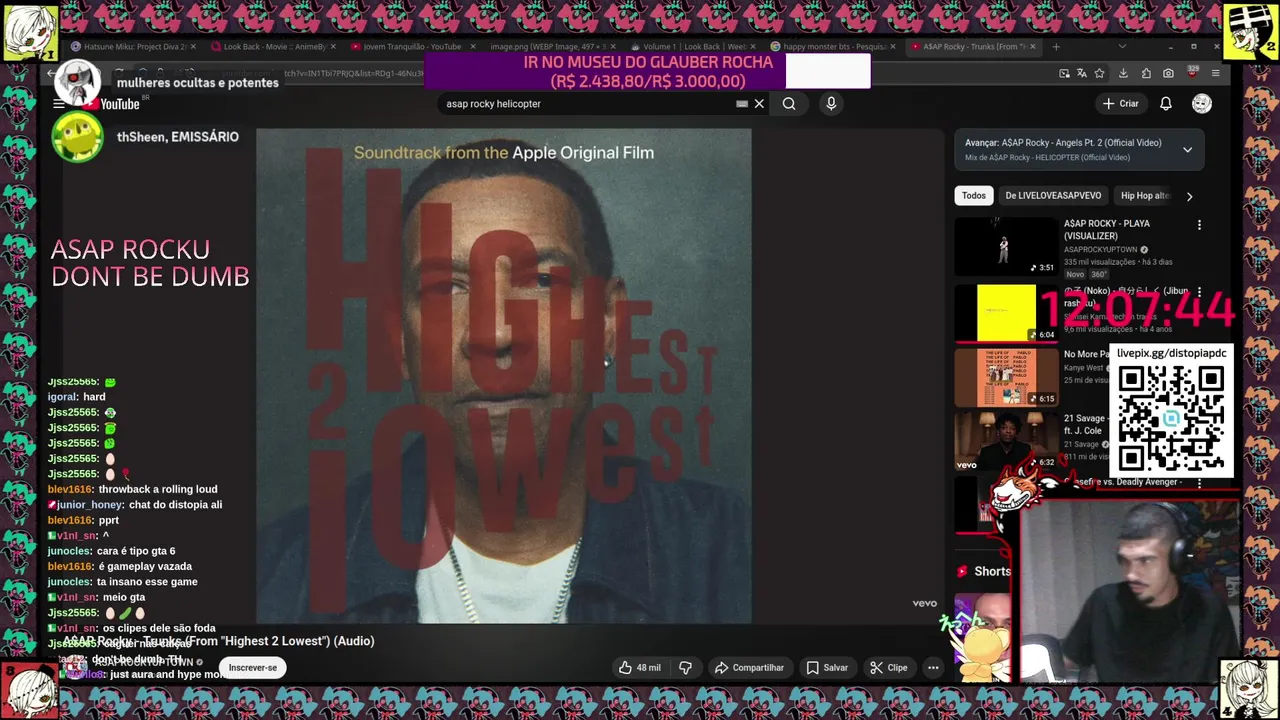1280x720 pixels.
Task: Open new browser tab with plus icon
Action: 1055,46
